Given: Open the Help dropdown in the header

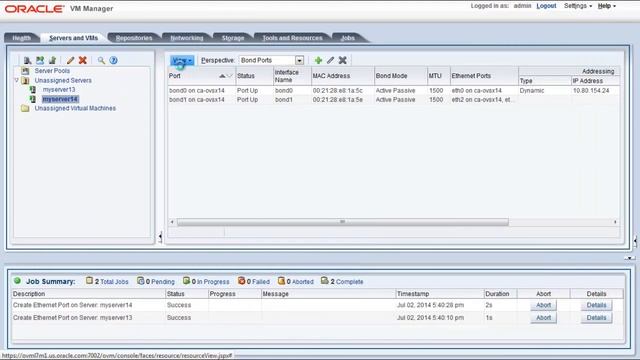Looking at the screenshot, I should tap(607, 6).
